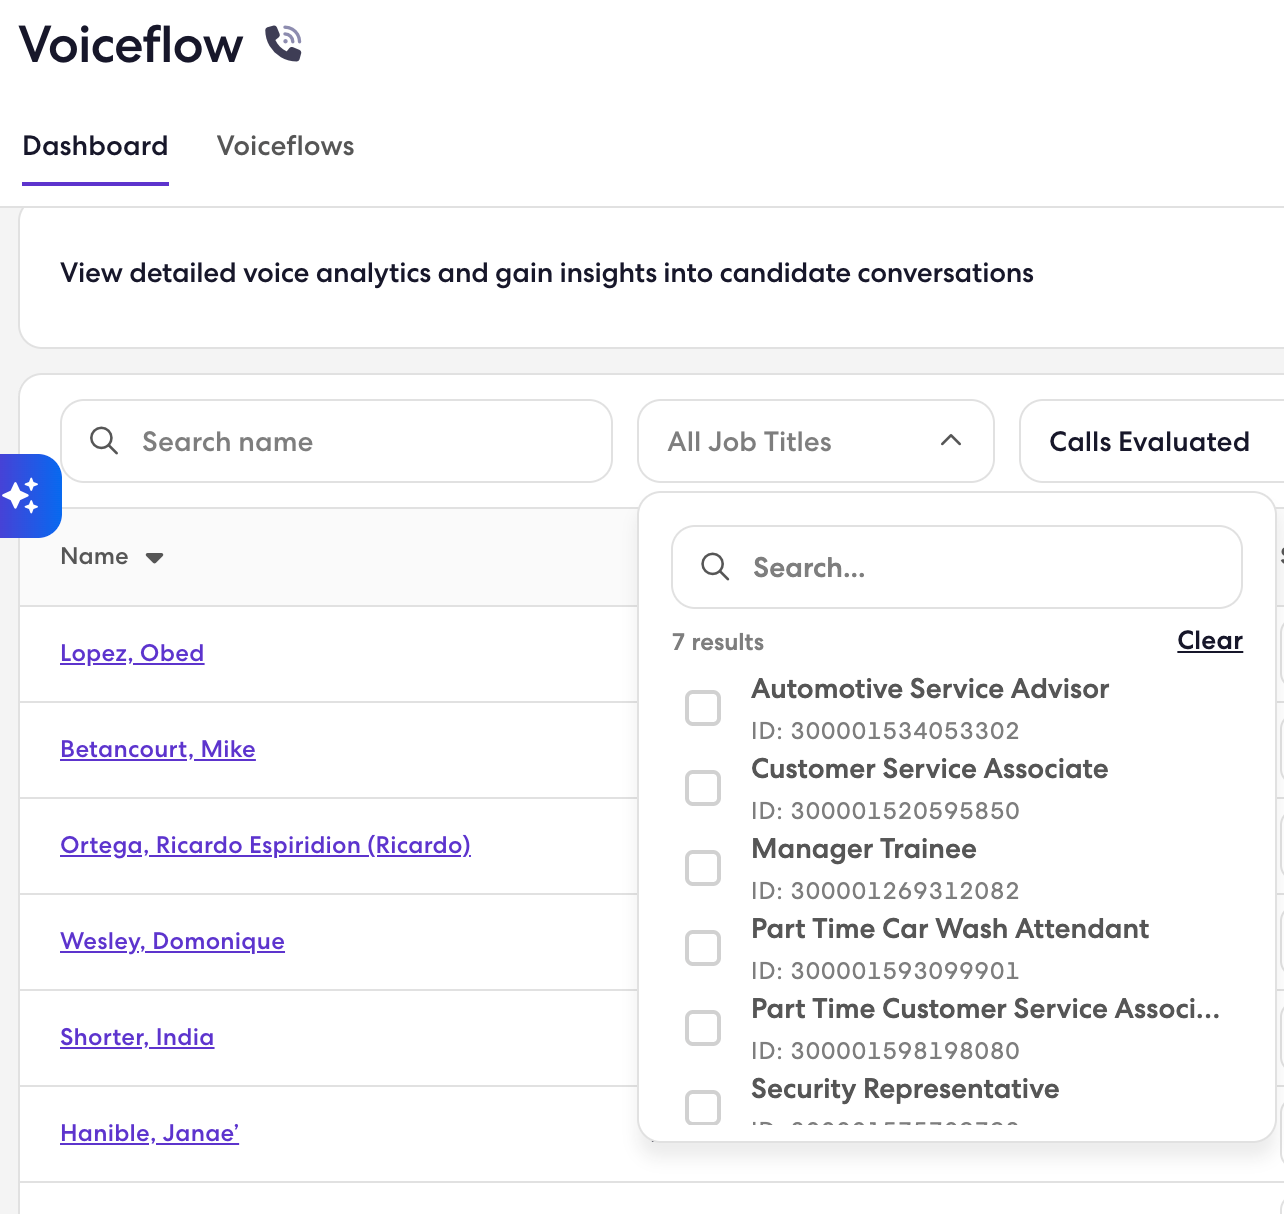Tick the Manager Trainee checkbox

pos(703,868)
